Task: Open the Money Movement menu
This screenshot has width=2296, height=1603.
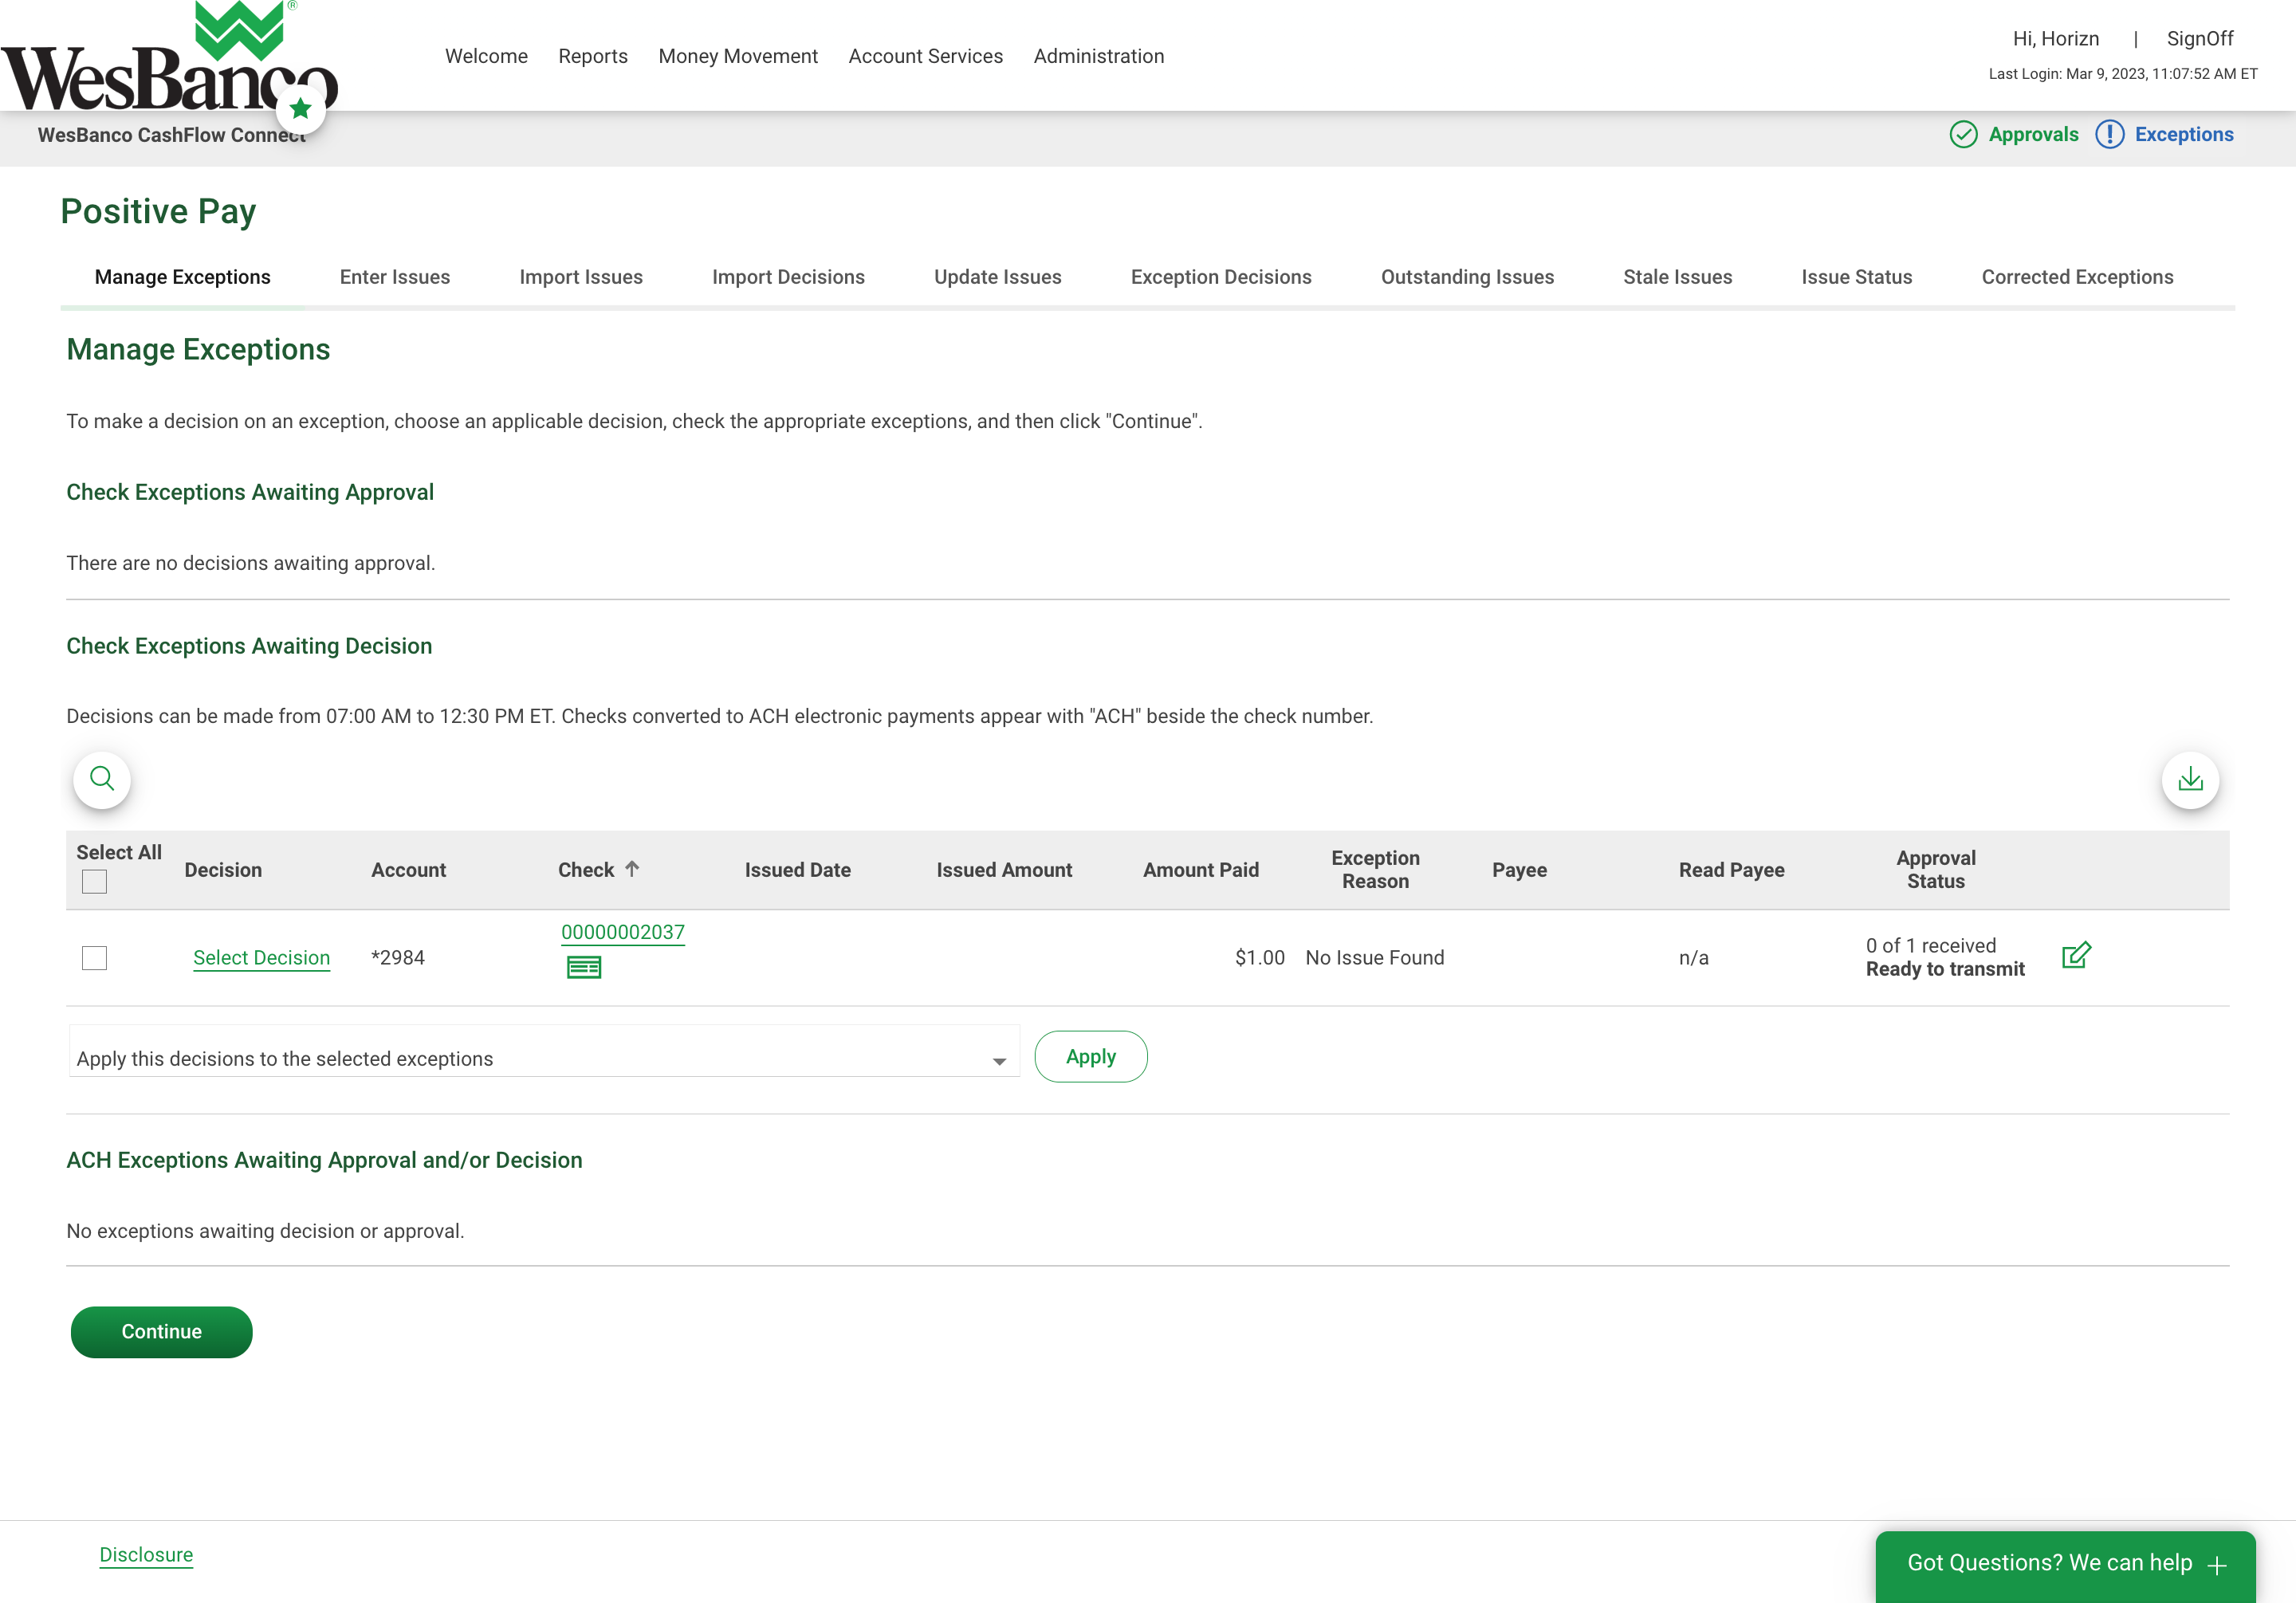Action: click(738, 56)
